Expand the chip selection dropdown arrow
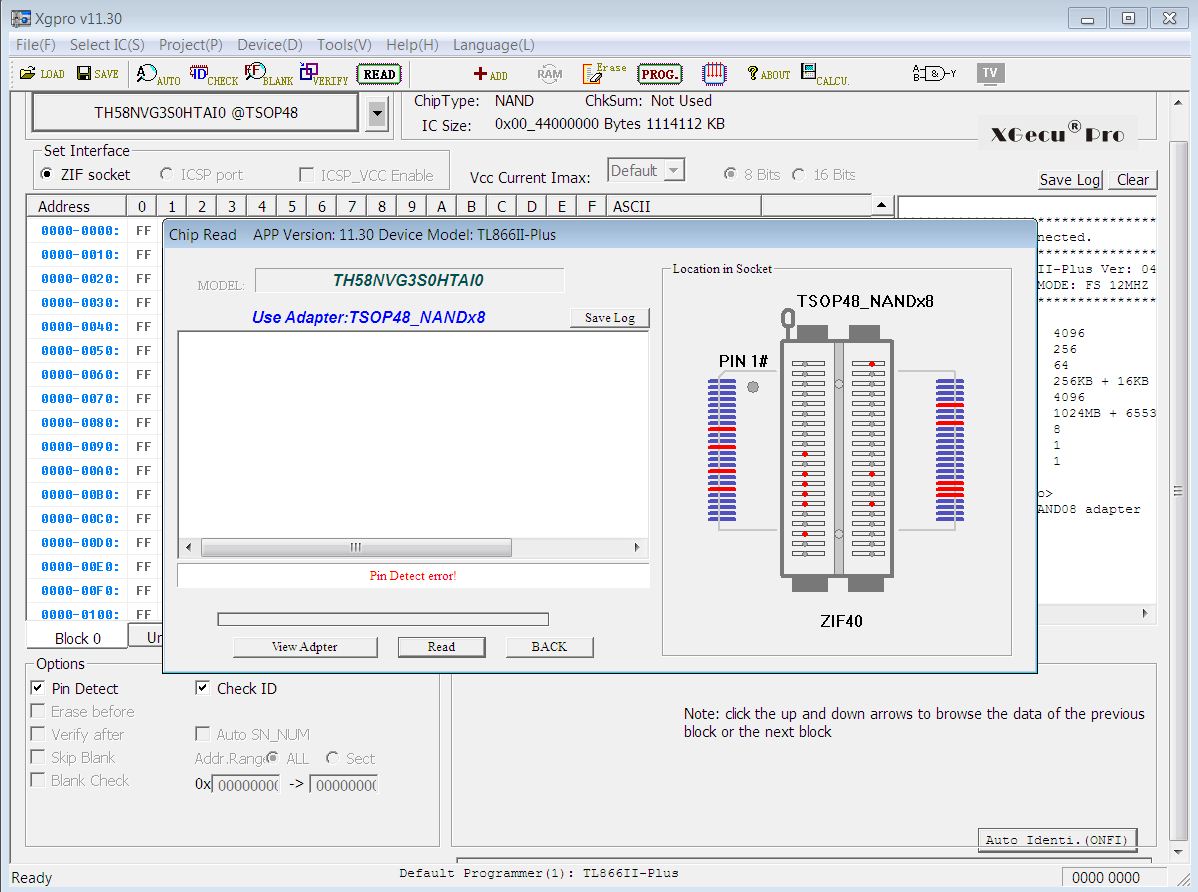Screen dimensions: 1198x892 [376, 113]
